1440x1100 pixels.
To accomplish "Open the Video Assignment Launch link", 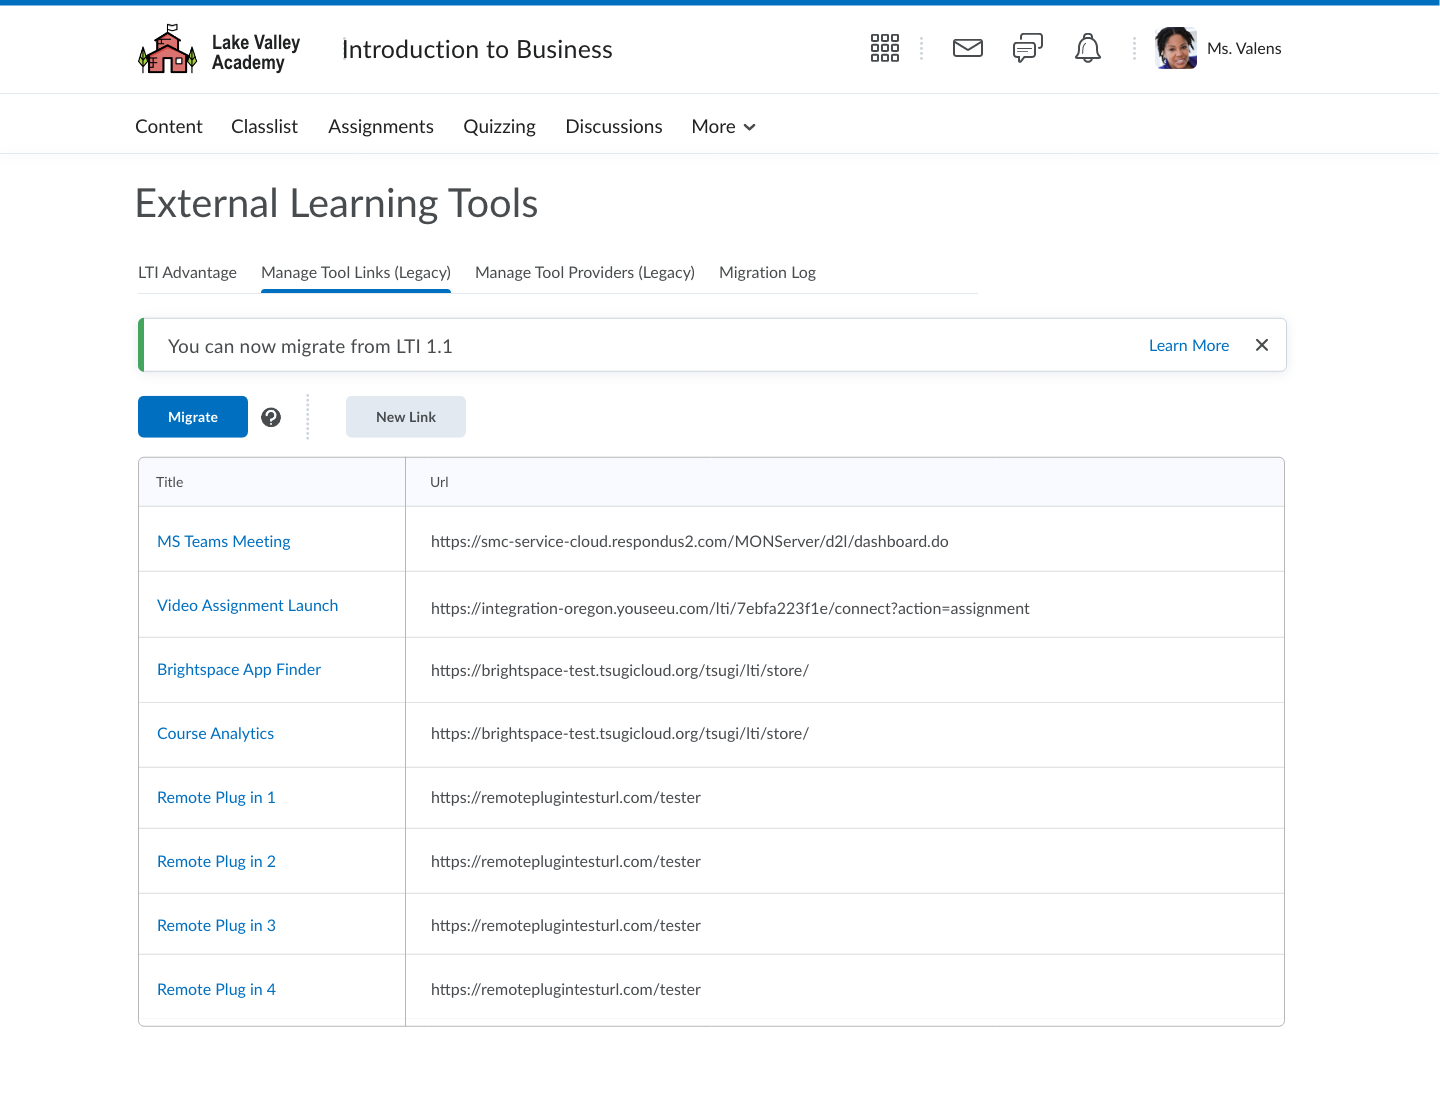I will coord(247,605).
